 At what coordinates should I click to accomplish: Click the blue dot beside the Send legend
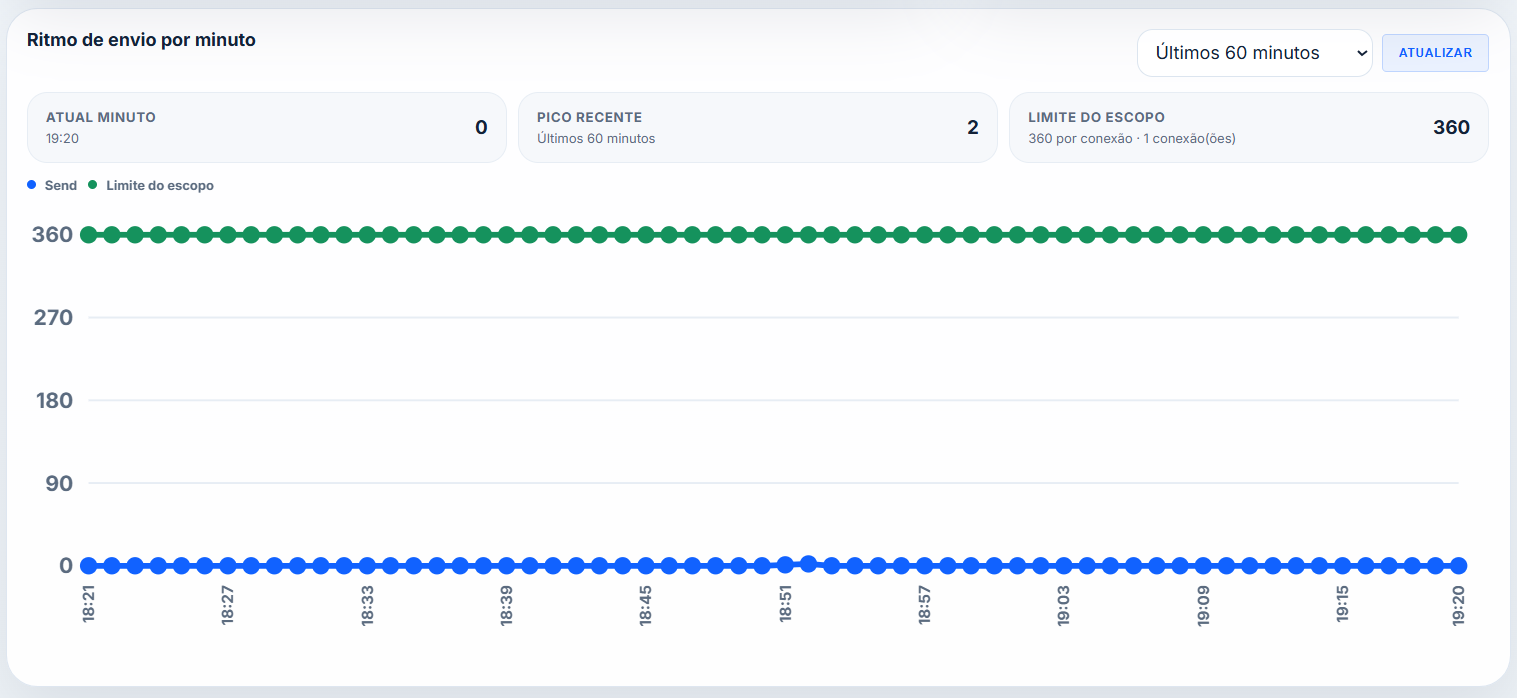click(32, 185)
